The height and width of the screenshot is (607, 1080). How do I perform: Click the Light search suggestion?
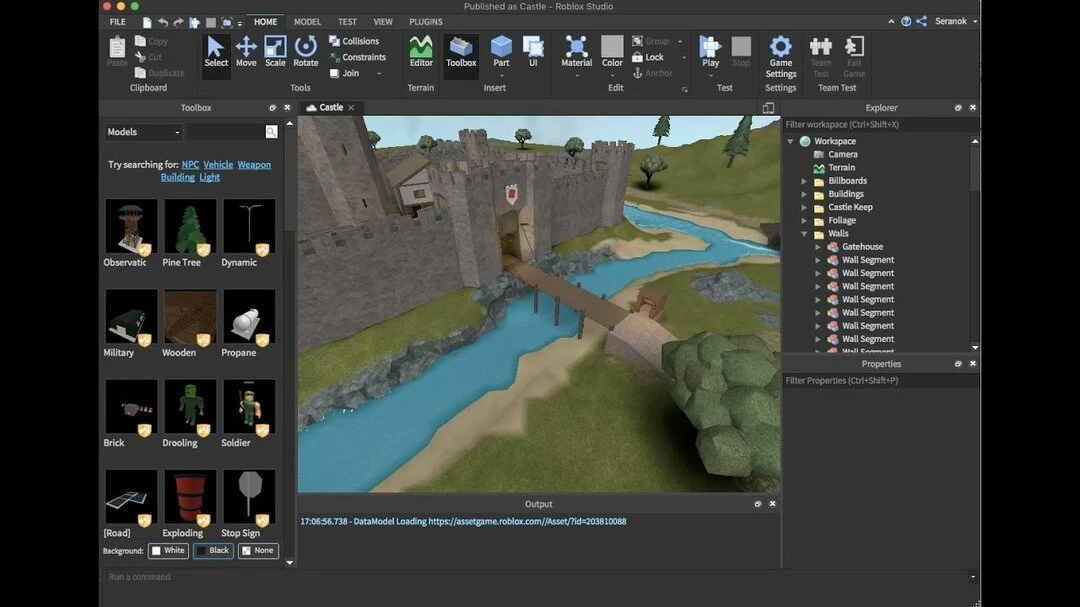tap(209, 177)
